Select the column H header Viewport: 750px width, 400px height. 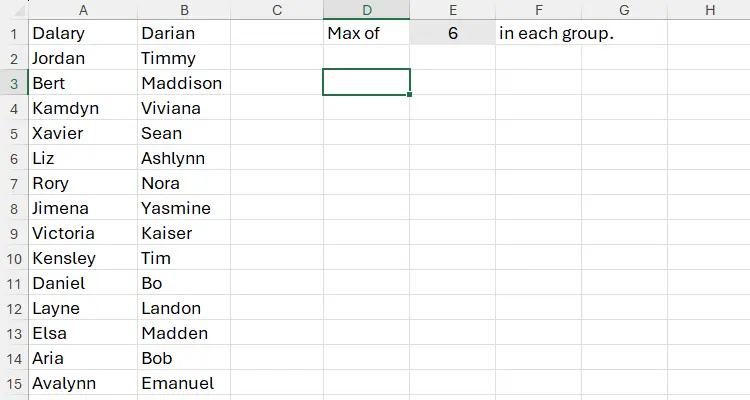[709, 10]
